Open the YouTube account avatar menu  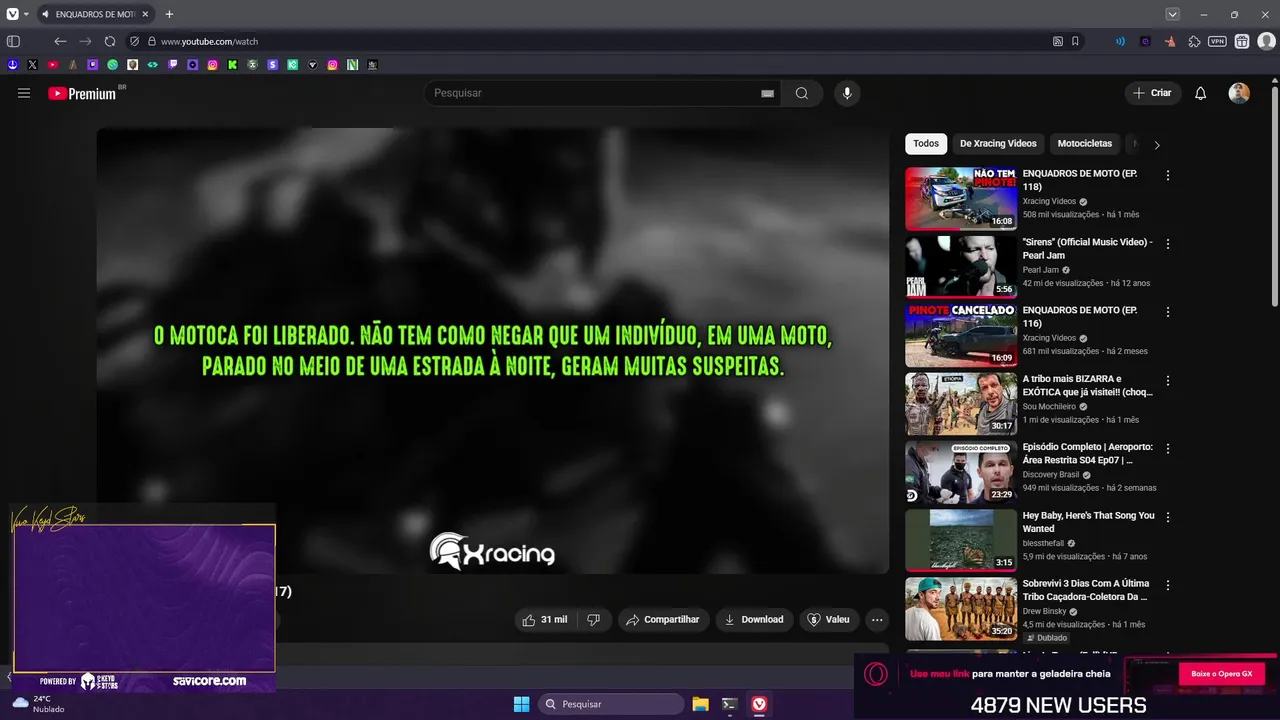tap(1239, 93)
